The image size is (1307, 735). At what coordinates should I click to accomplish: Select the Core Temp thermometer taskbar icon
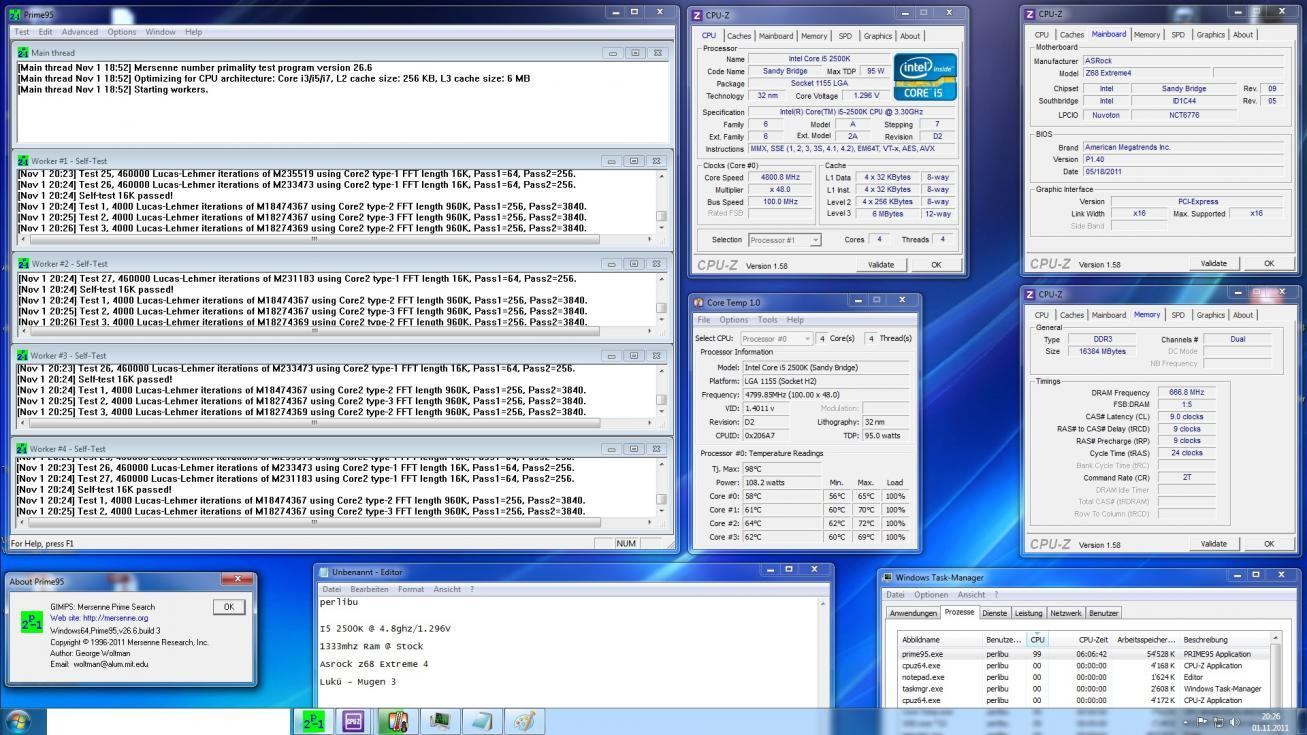click(x=397, y=721)
